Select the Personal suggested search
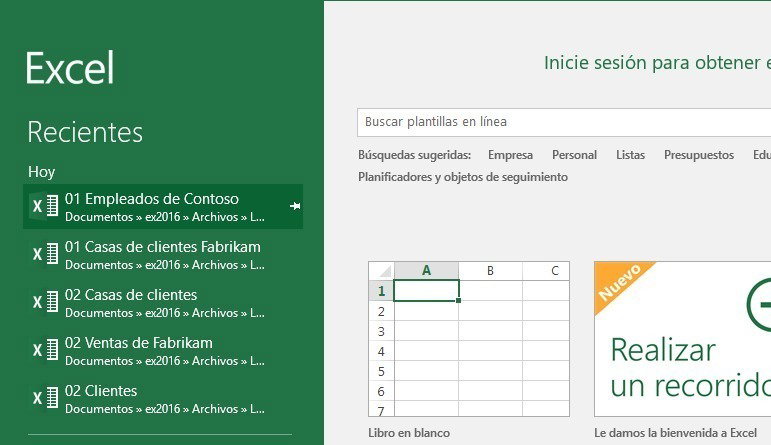771x445 pixels. click(x=574, y=155)
